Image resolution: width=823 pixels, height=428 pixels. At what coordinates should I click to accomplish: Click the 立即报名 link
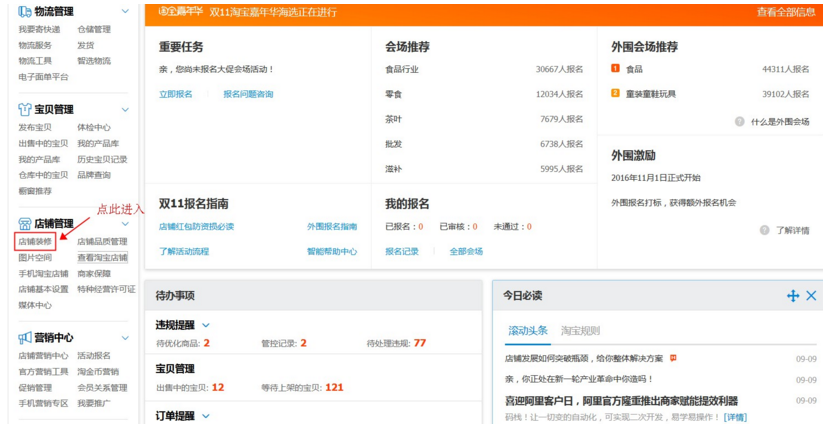tap(176, 94)
